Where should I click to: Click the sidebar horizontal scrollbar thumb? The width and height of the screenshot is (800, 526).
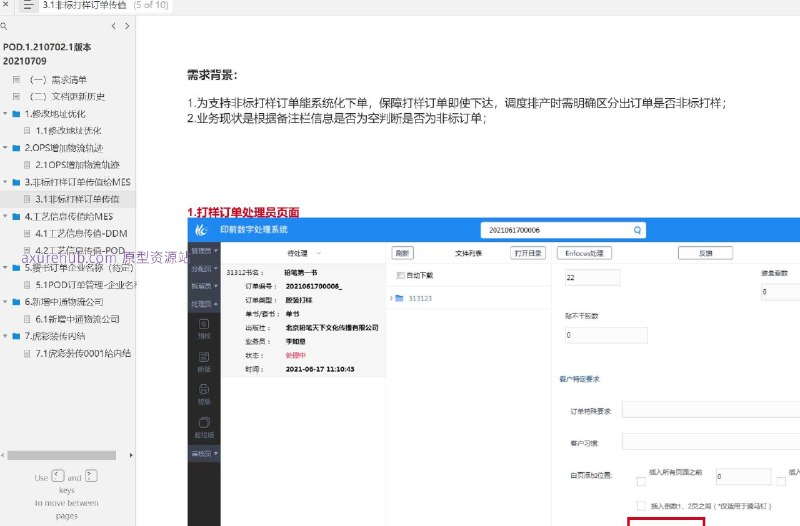pyautogui.click(x=61, y=455)
